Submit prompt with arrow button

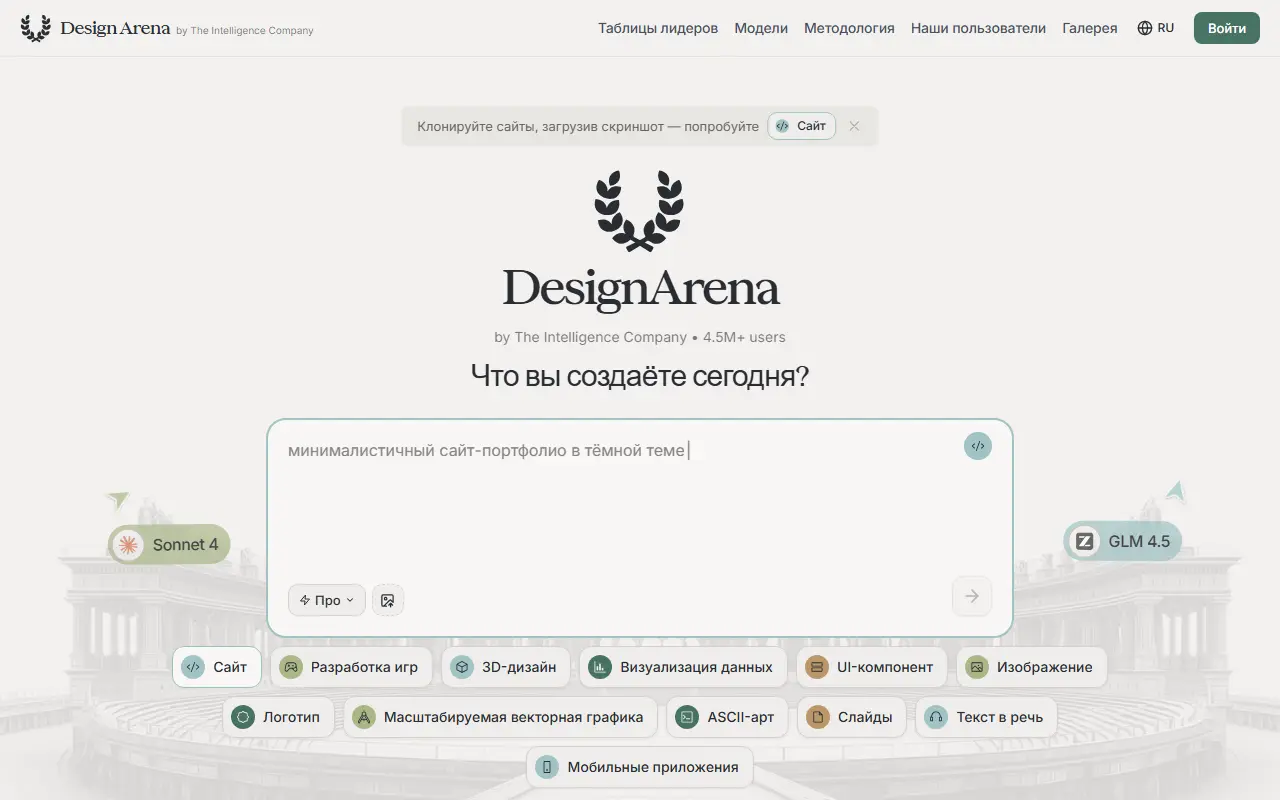(x=972, y=596)
